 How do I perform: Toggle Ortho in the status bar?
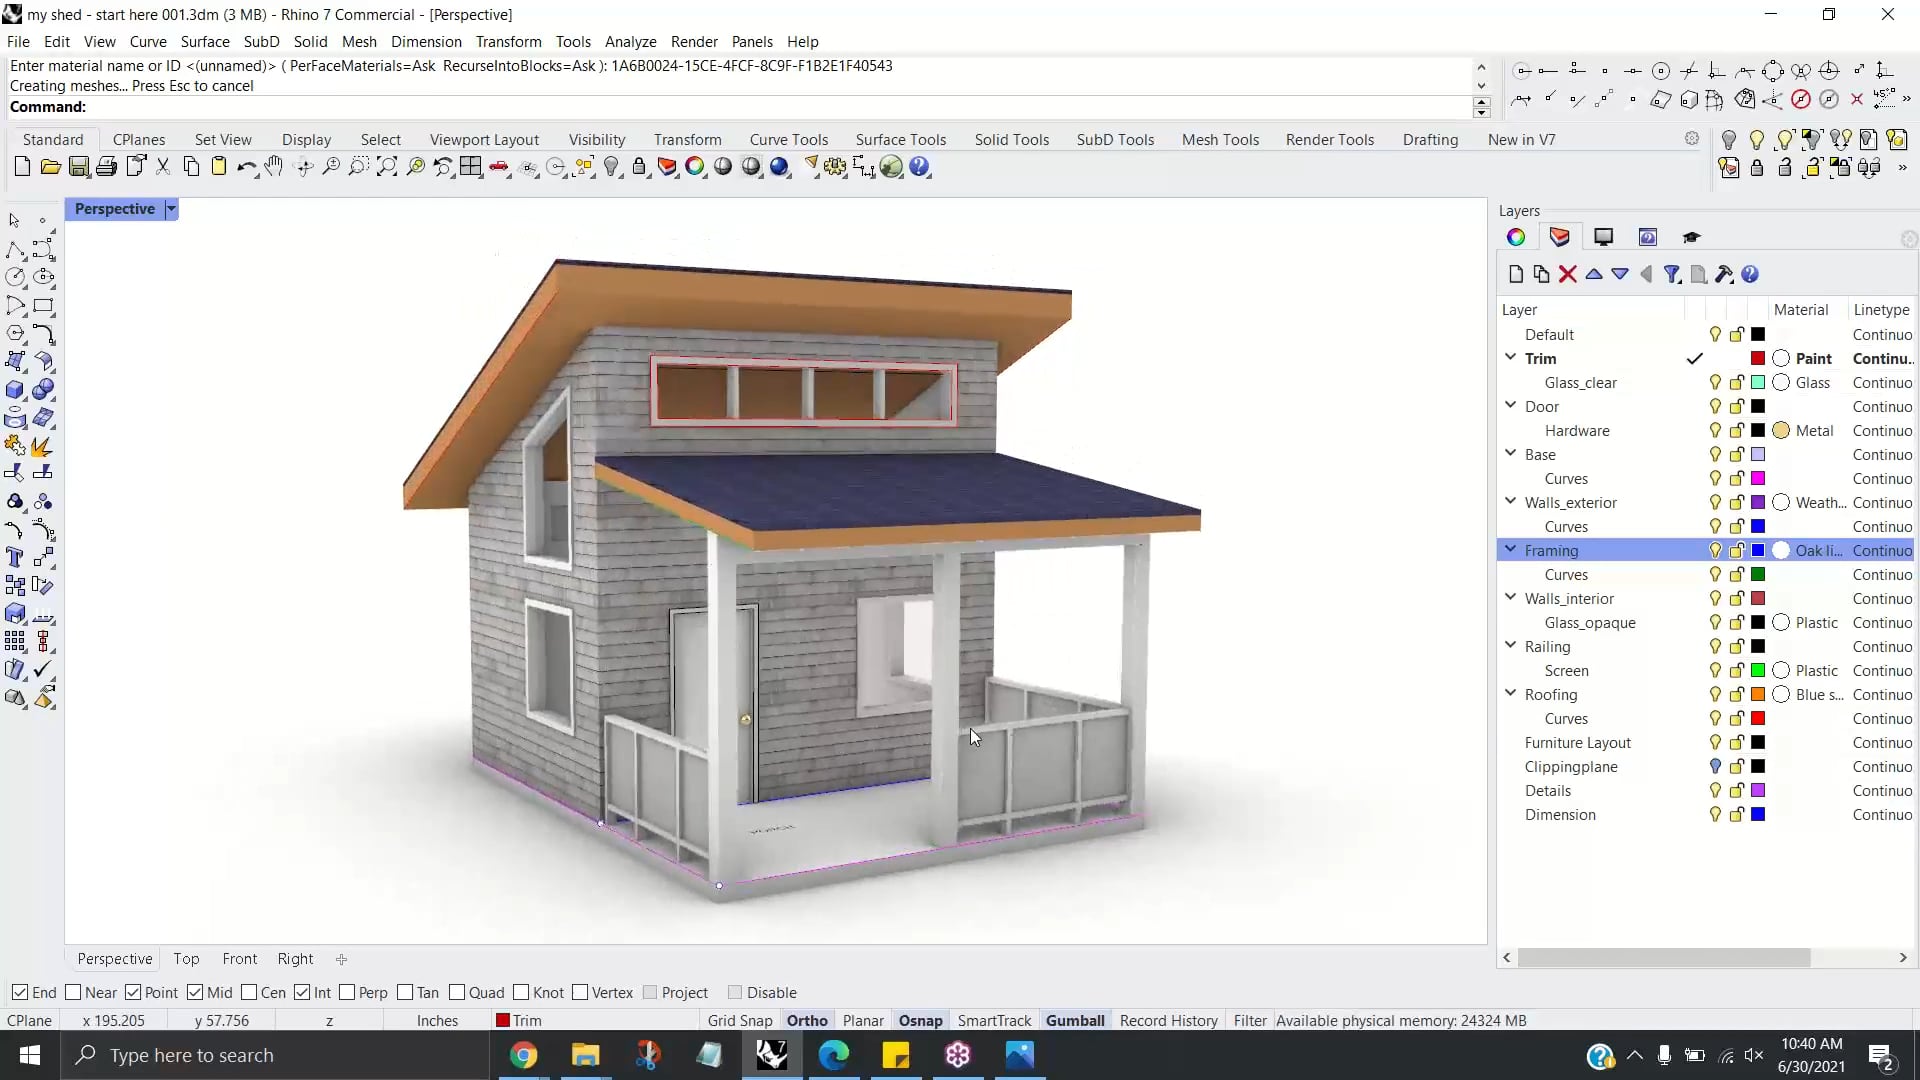tap(807, 1021)
